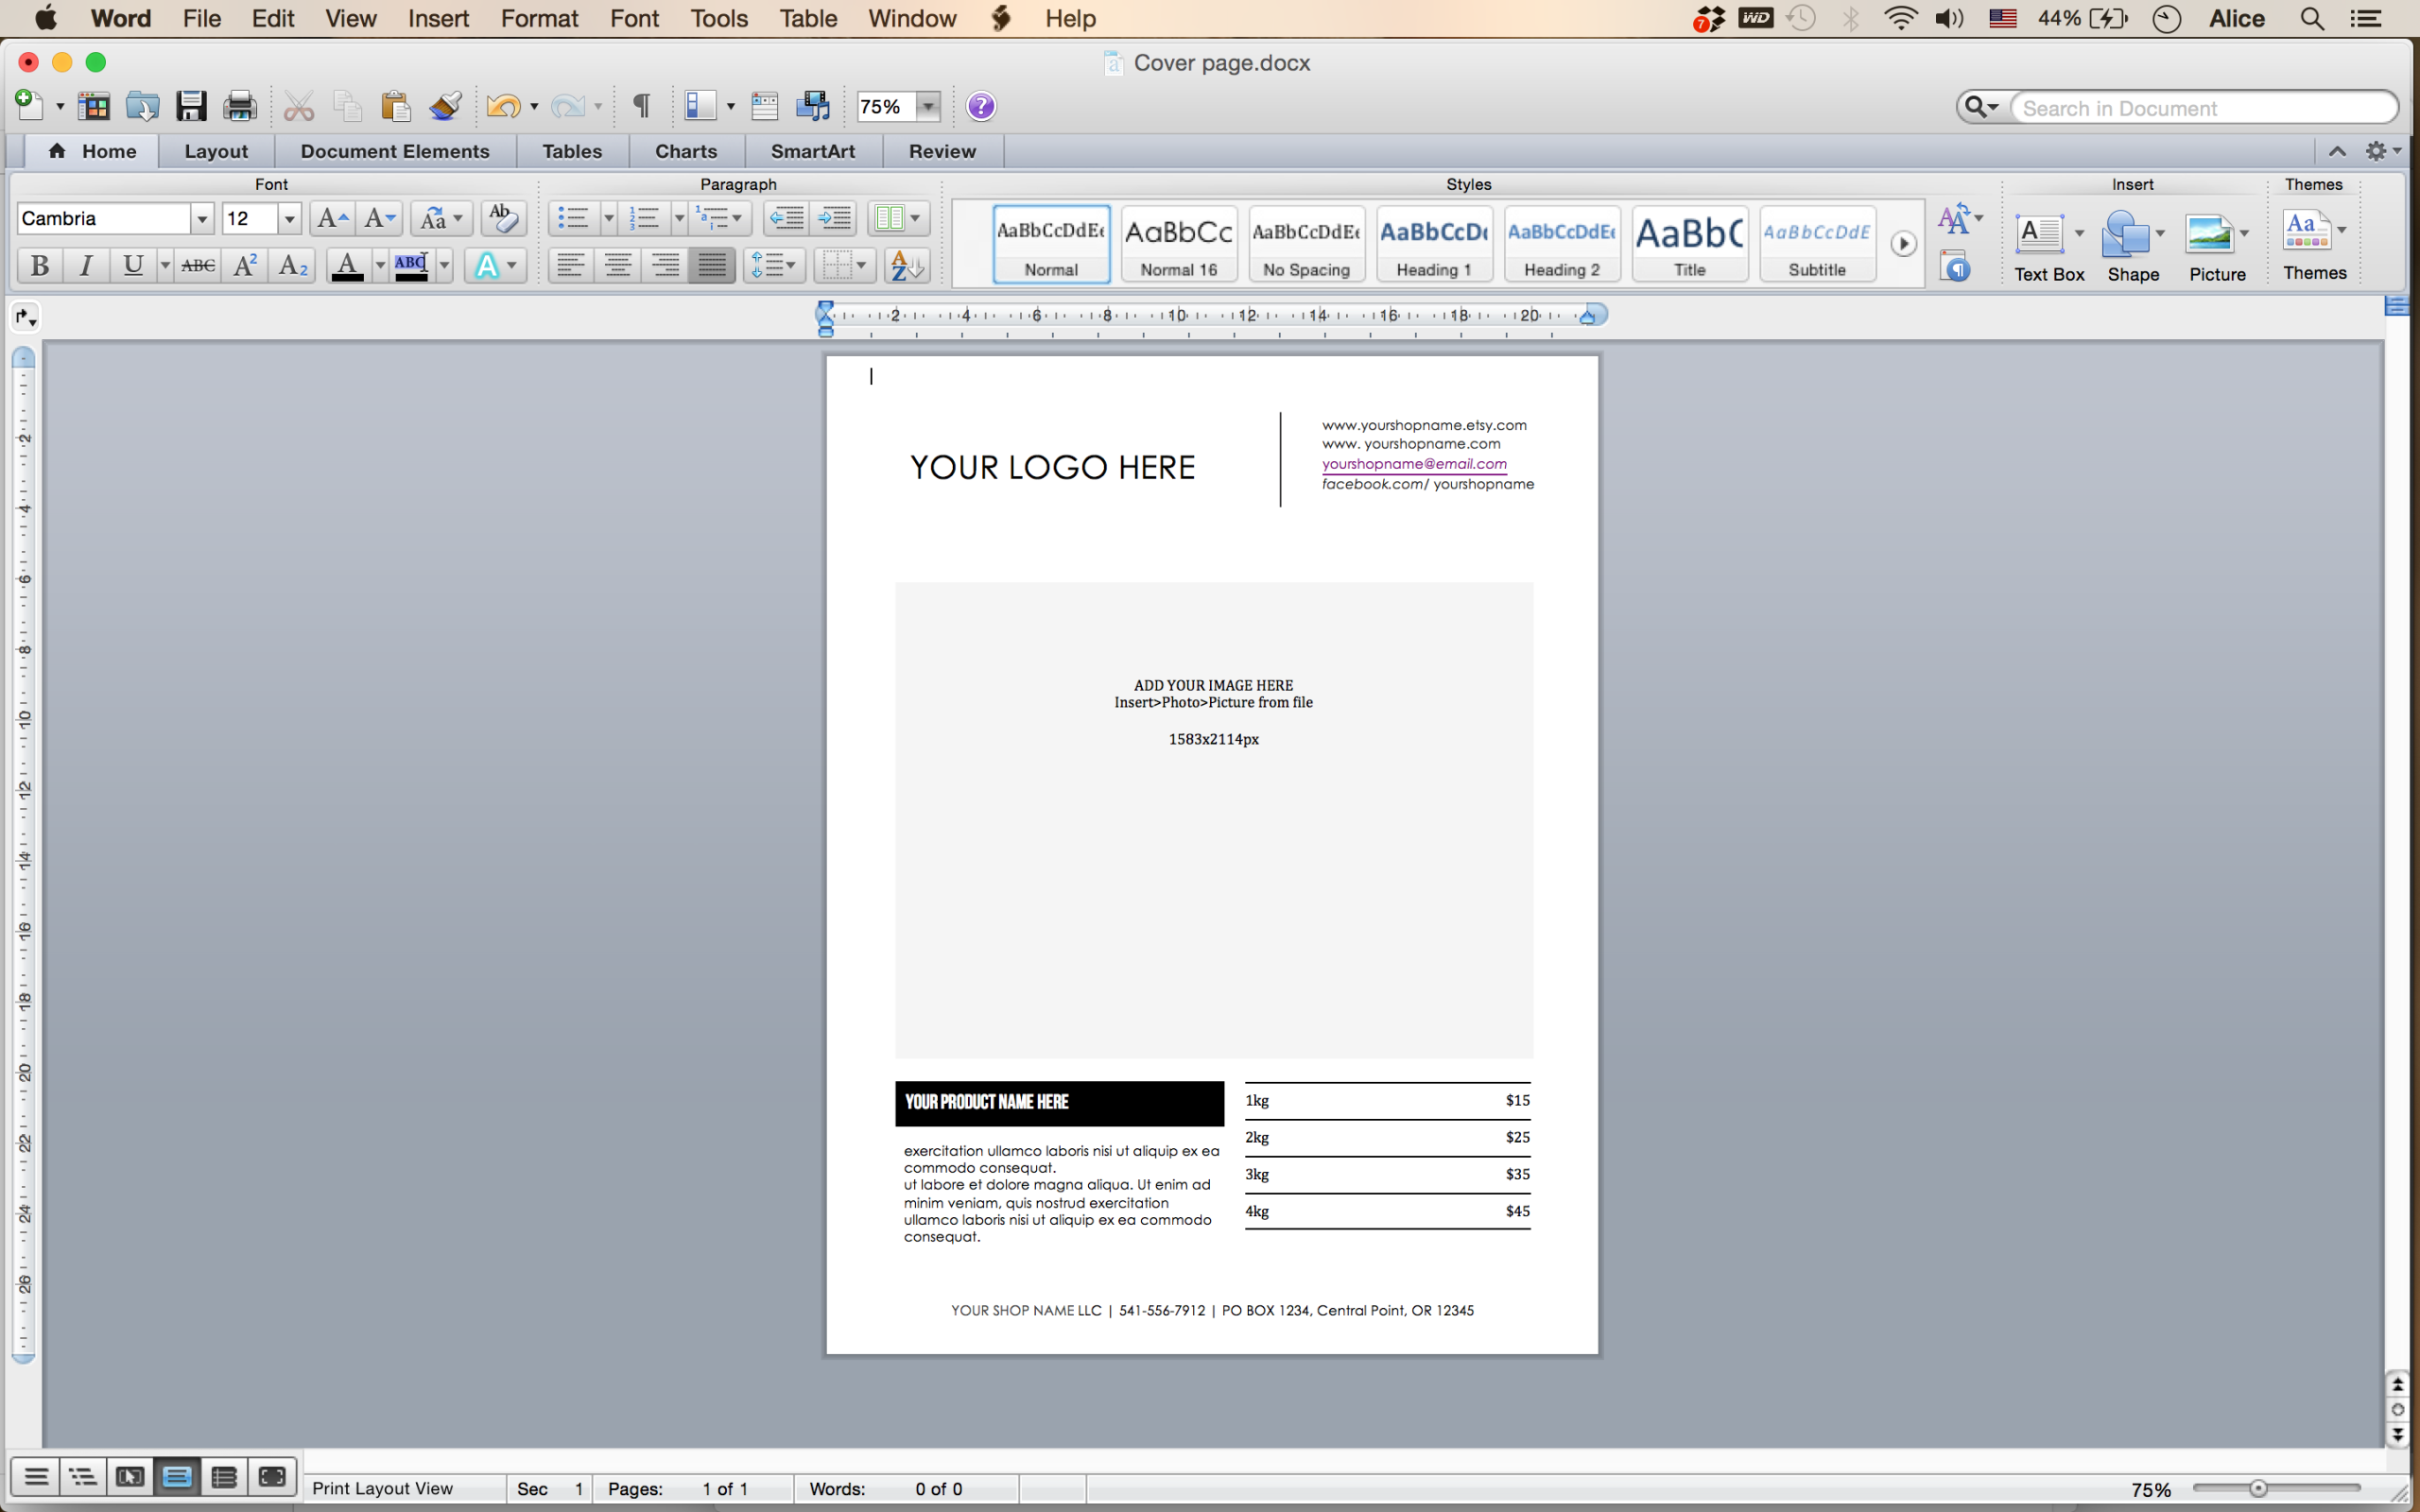Switch to the Document Elements tab
This screenshot has width=2420, height=1512.
click(395, 151)
